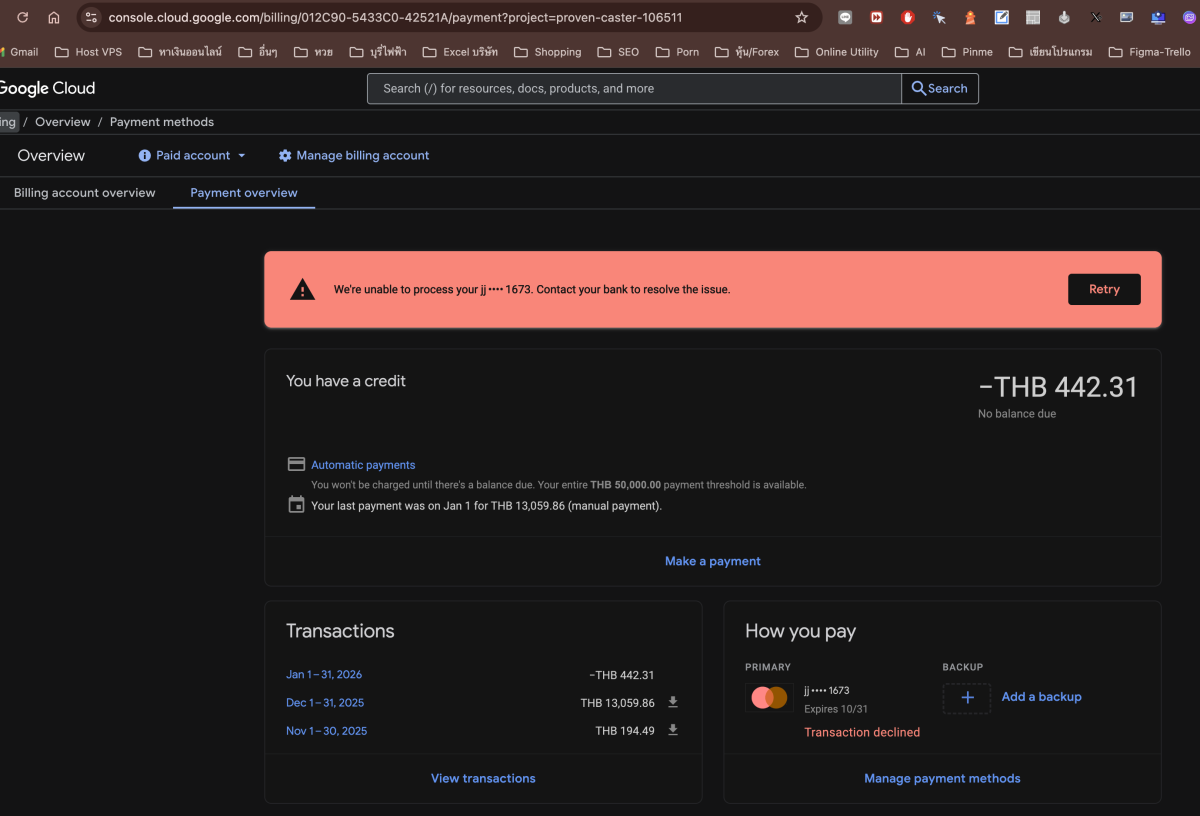Image resolution: width=1200 pixels, height=816 pixels.
Task: Open Manage payment methods link
Action: (x=942, y=778)
